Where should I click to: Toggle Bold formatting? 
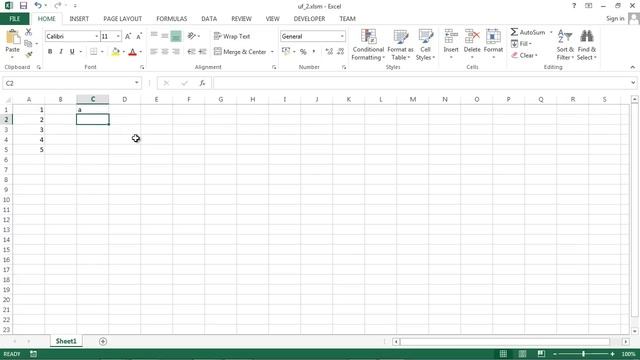click(50, 51)
